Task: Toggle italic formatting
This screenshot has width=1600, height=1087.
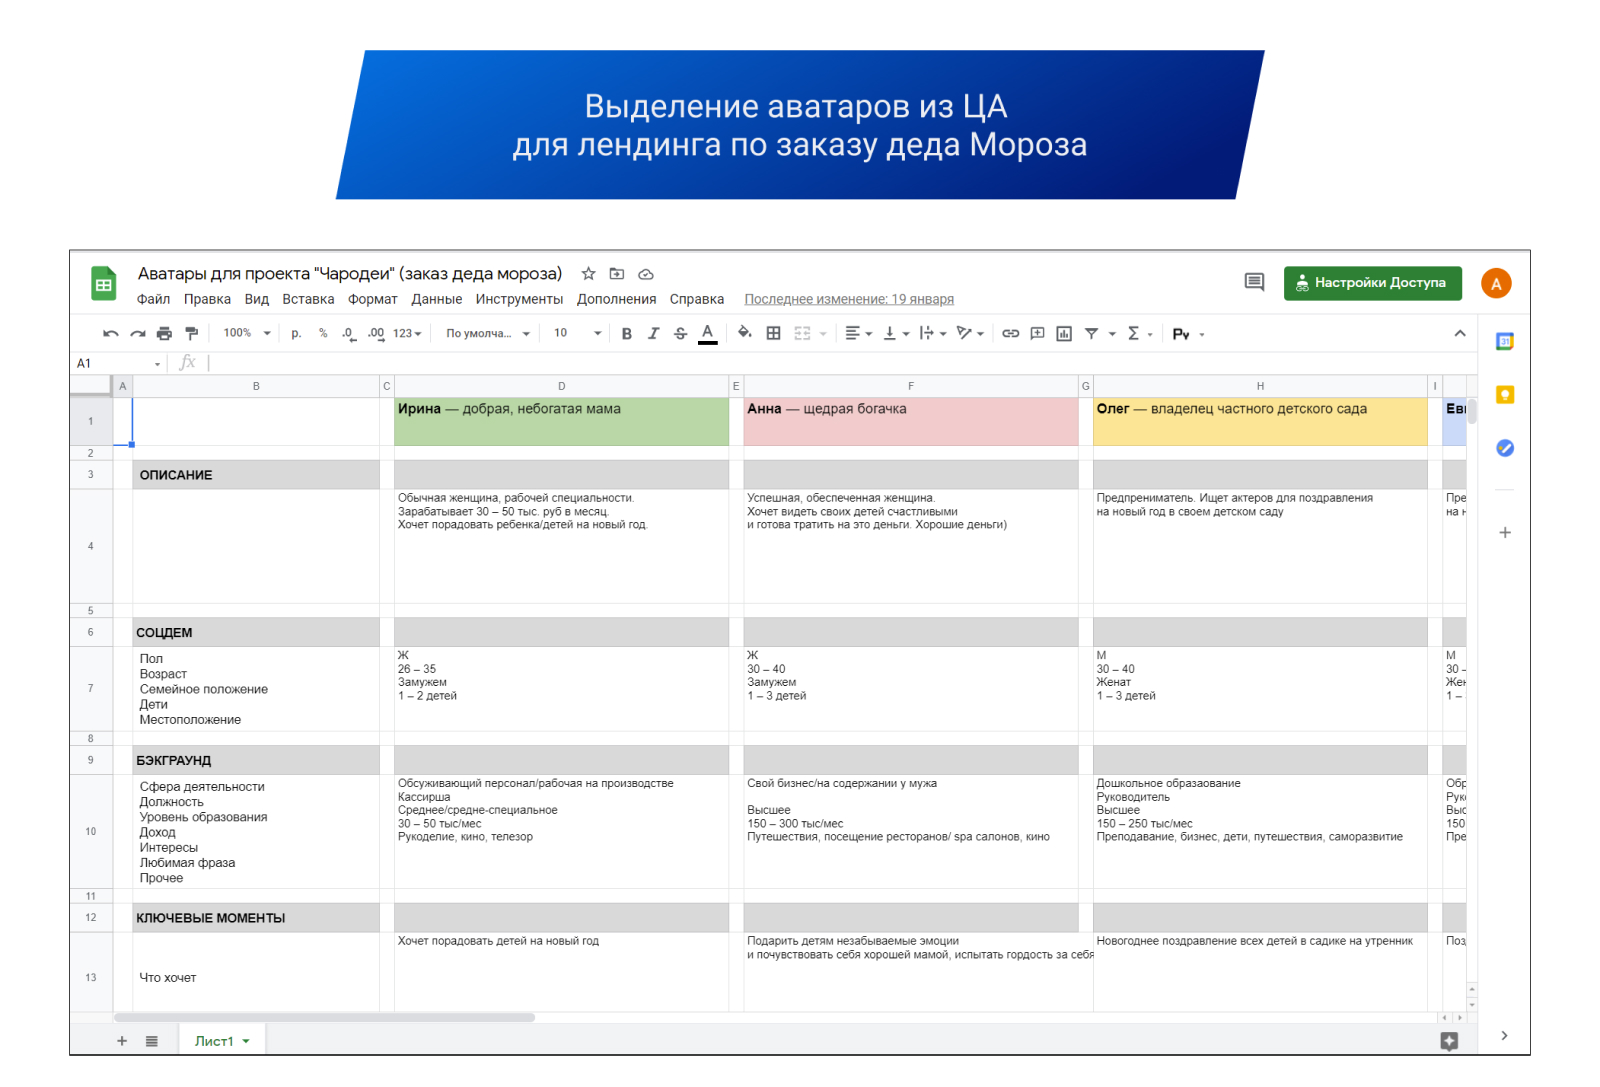Action: pos(654,334)
